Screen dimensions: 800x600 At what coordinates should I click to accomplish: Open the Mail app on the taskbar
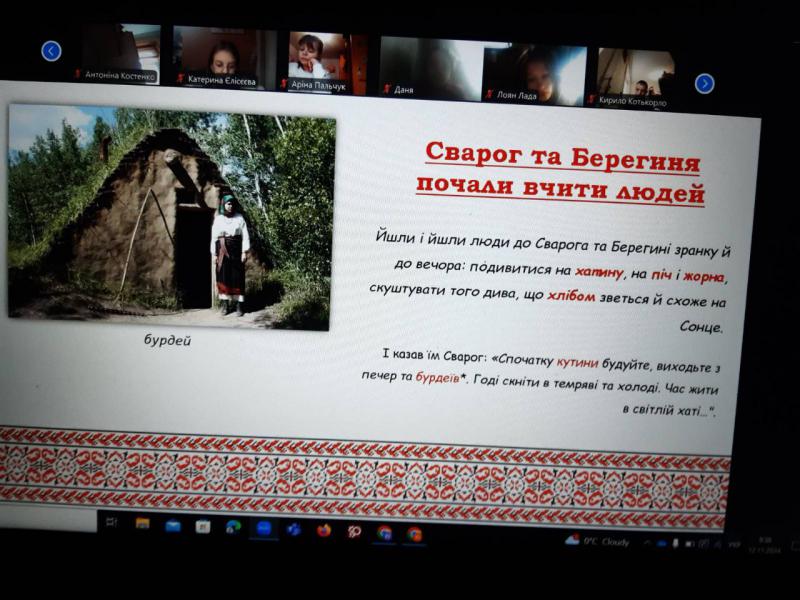click(x=173, y=526)
